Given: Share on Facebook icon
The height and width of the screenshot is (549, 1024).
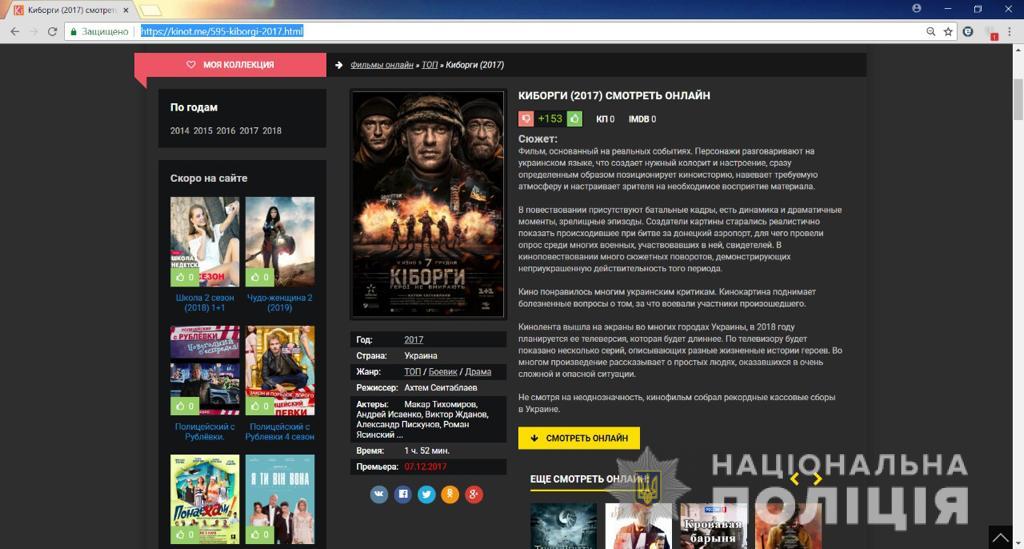Looking at the screenshot, I should coord(403,494).
